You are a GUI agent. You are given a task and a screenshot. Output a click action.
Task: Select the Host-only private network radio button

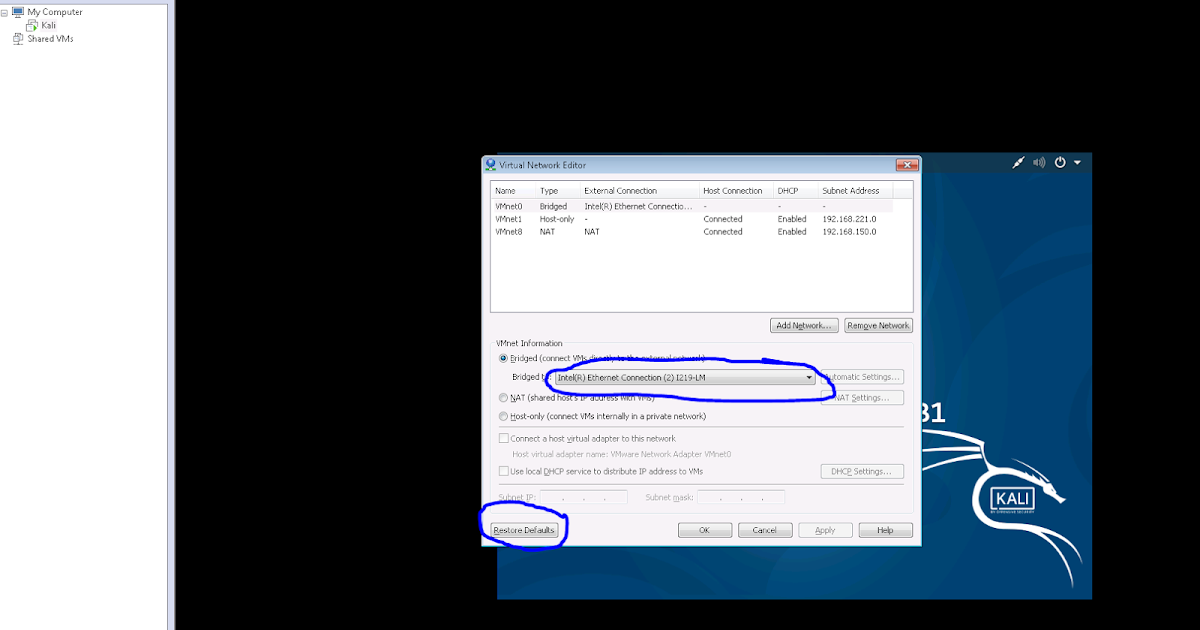[504, 415]
